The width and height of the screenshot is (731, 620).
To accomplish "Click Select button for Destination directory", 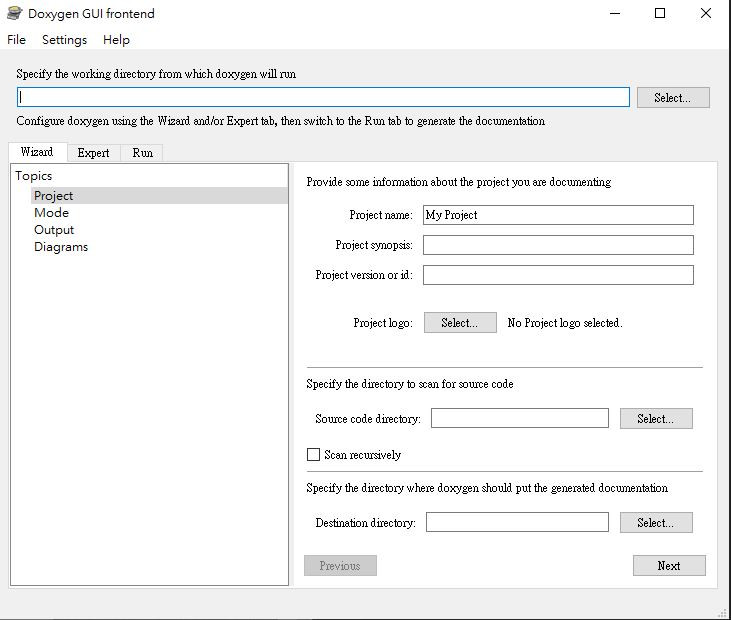I will tap(656, 523).
